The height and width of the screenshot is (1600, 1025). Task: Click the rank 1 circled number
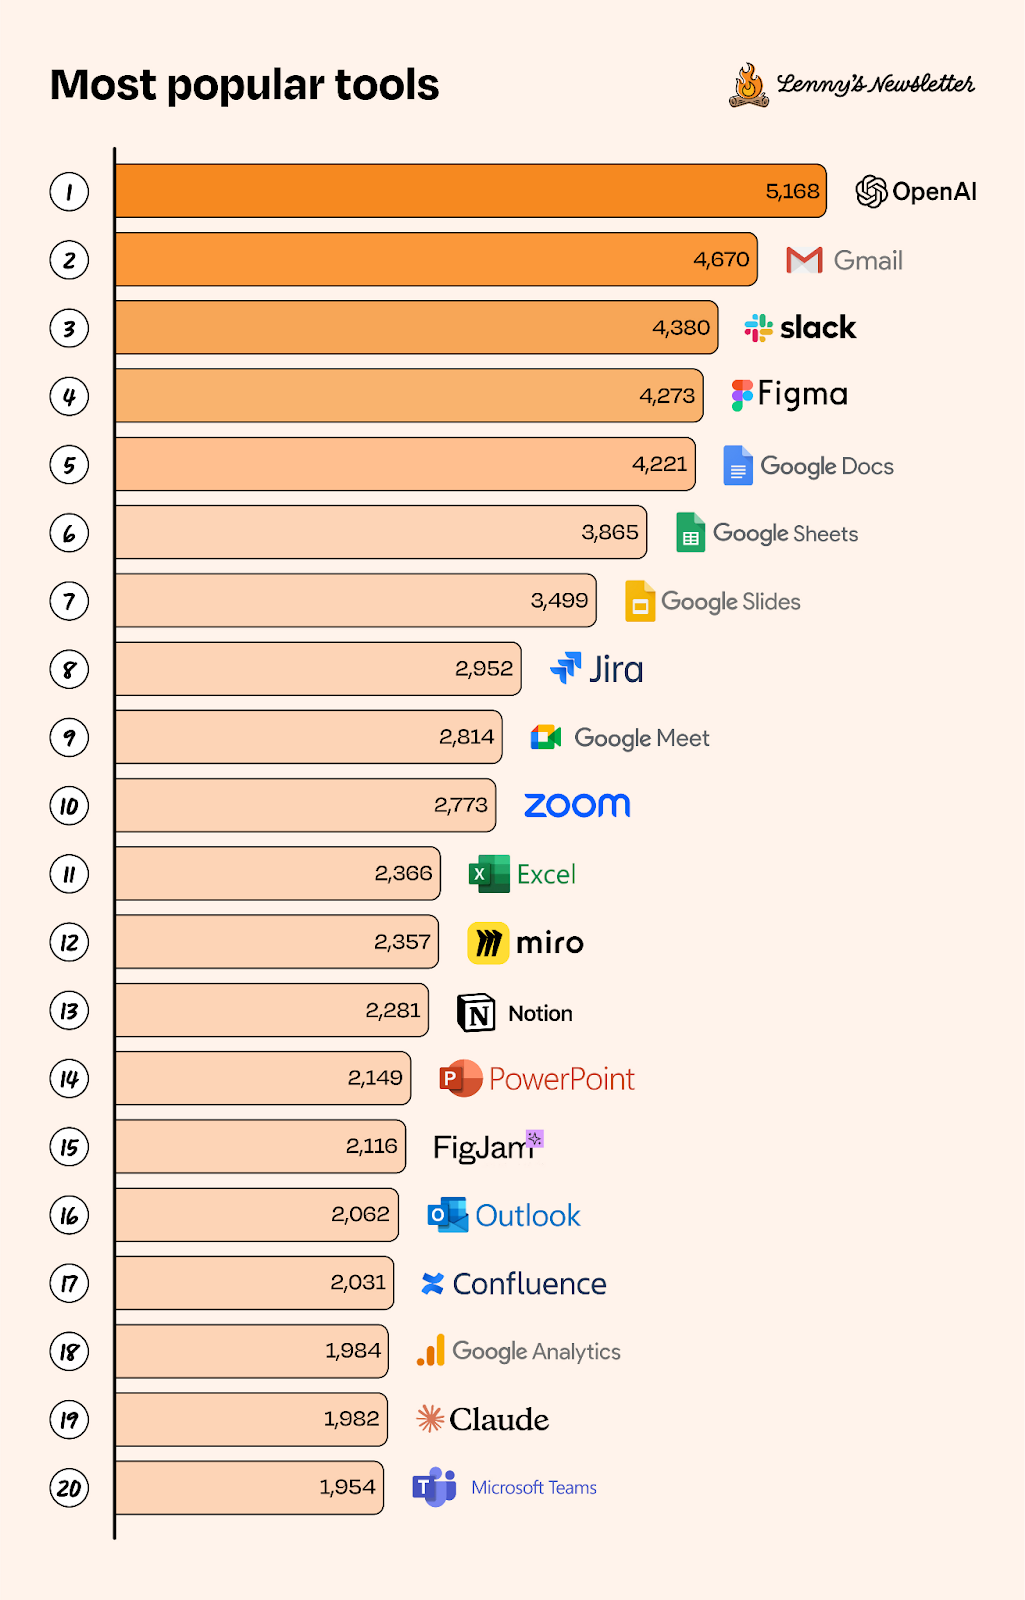click(x=69, y=192)
